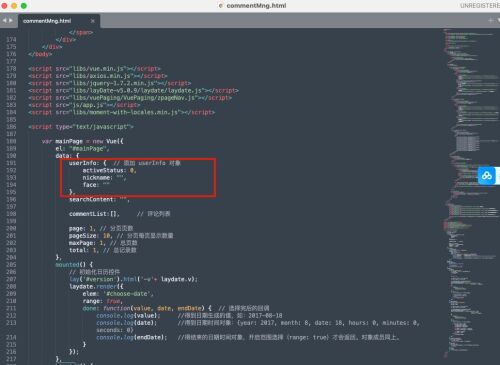Click the laydate.js script line
500x365 pixels.
pos(133,91)
